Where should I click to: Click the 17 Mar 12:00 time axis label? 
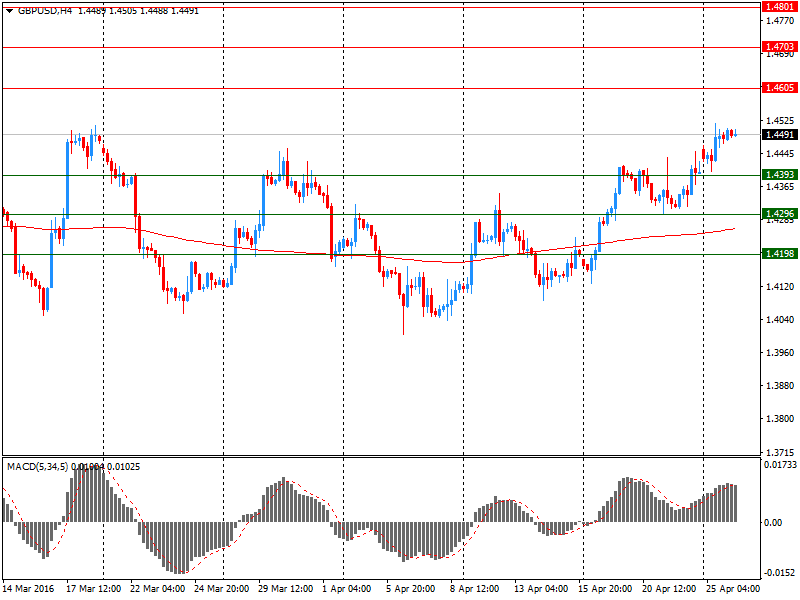[93, 589]
